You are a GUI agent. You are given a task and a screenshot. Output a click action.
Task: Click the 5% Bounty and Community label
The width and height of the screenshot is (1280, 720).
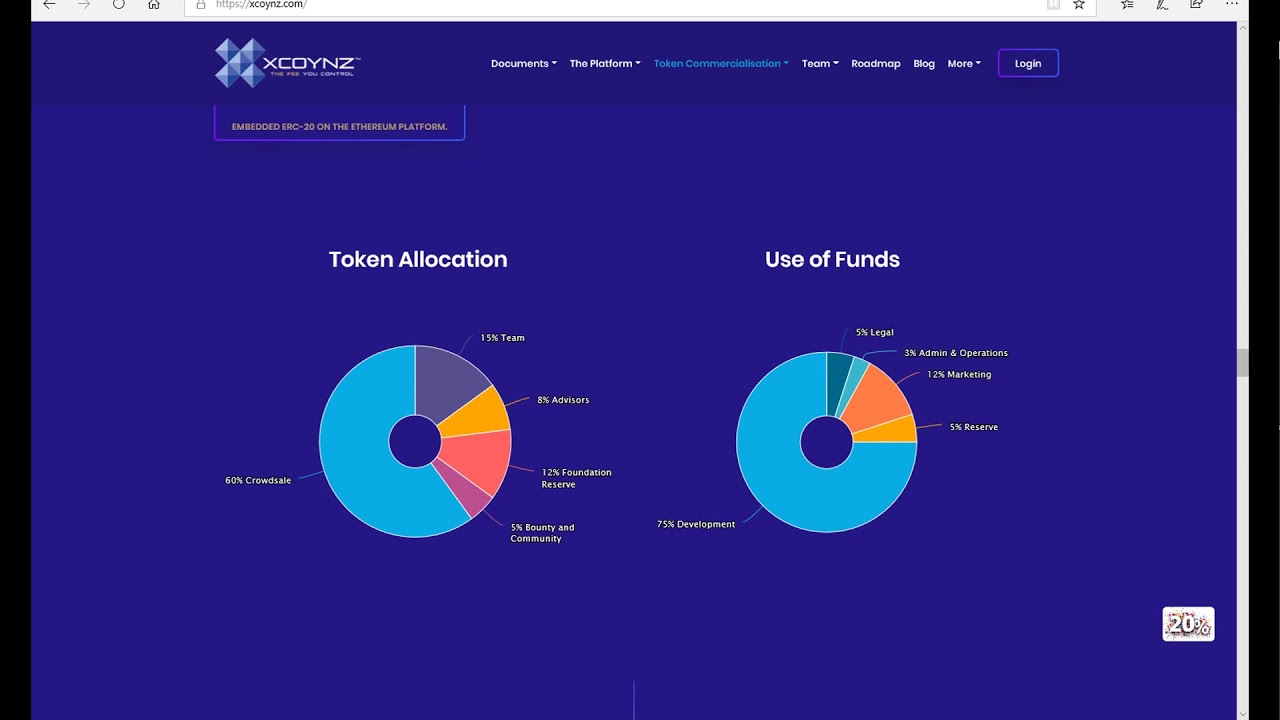(542, 533)
